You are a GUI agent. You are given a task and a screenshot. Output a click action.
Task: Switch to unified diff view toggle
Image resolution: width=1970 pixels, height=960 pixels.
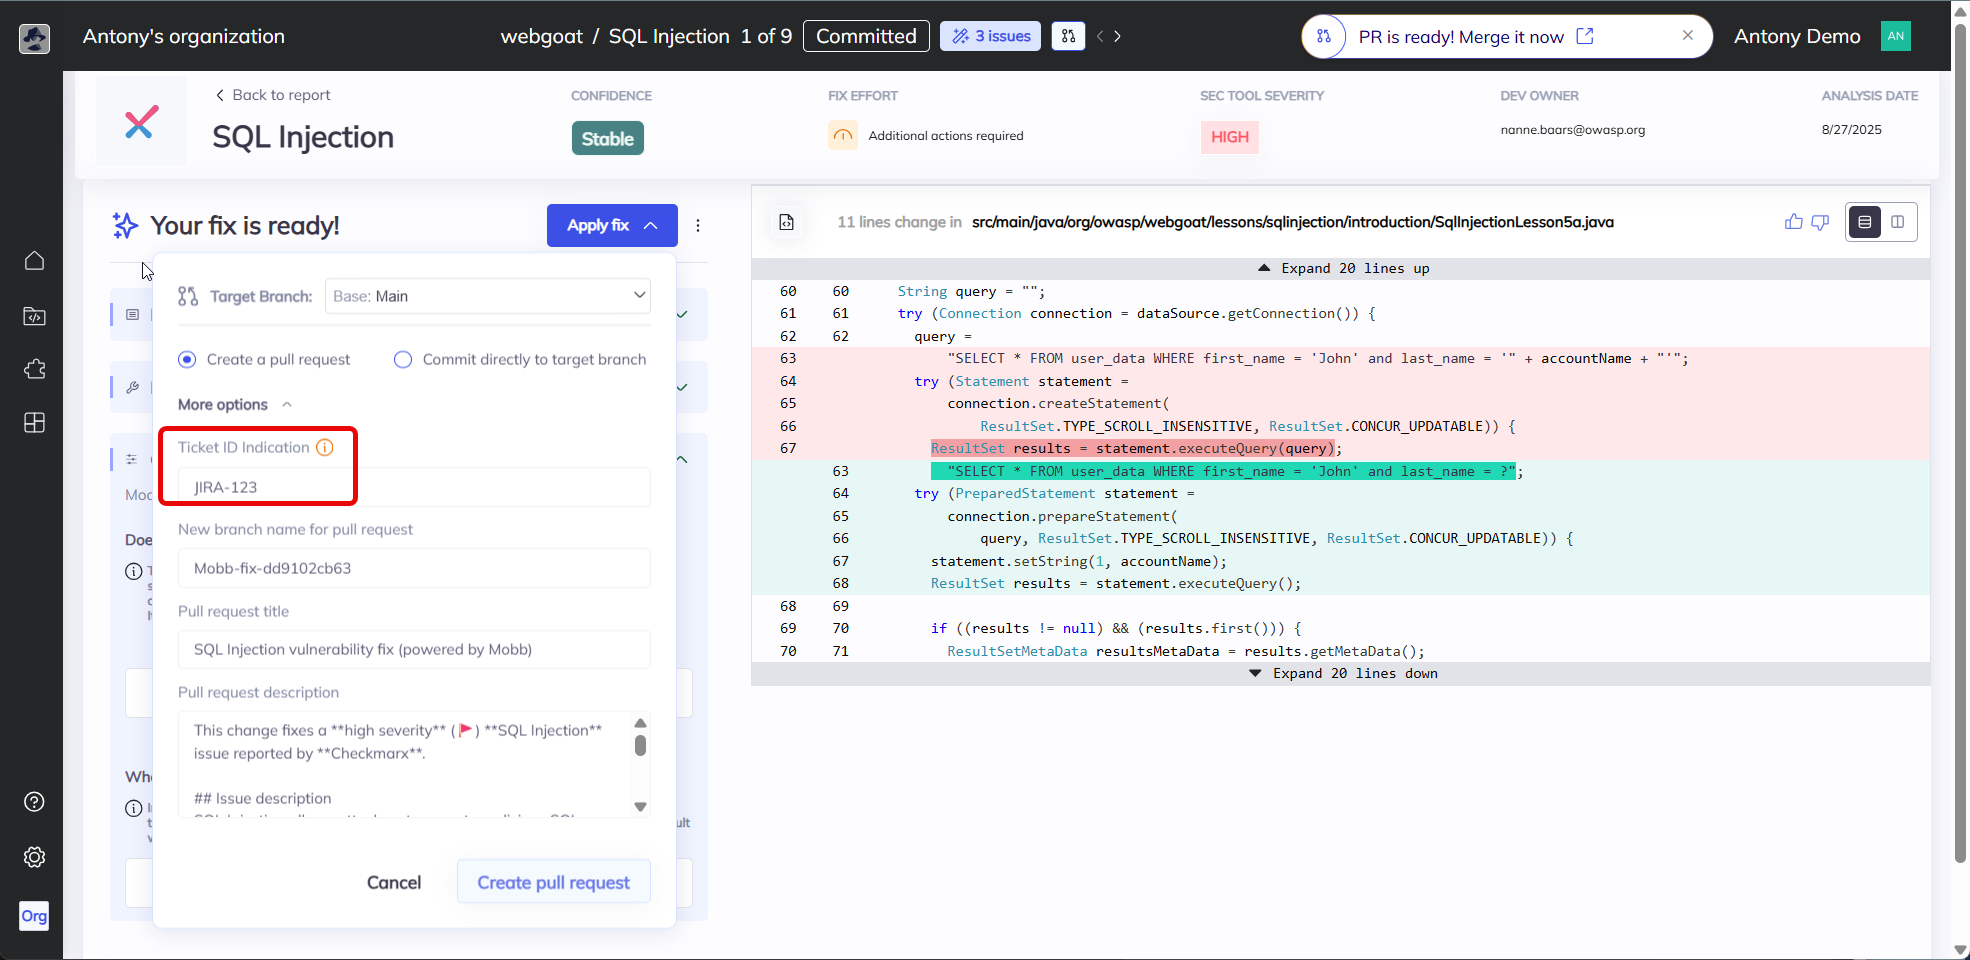coord(1865,222)
